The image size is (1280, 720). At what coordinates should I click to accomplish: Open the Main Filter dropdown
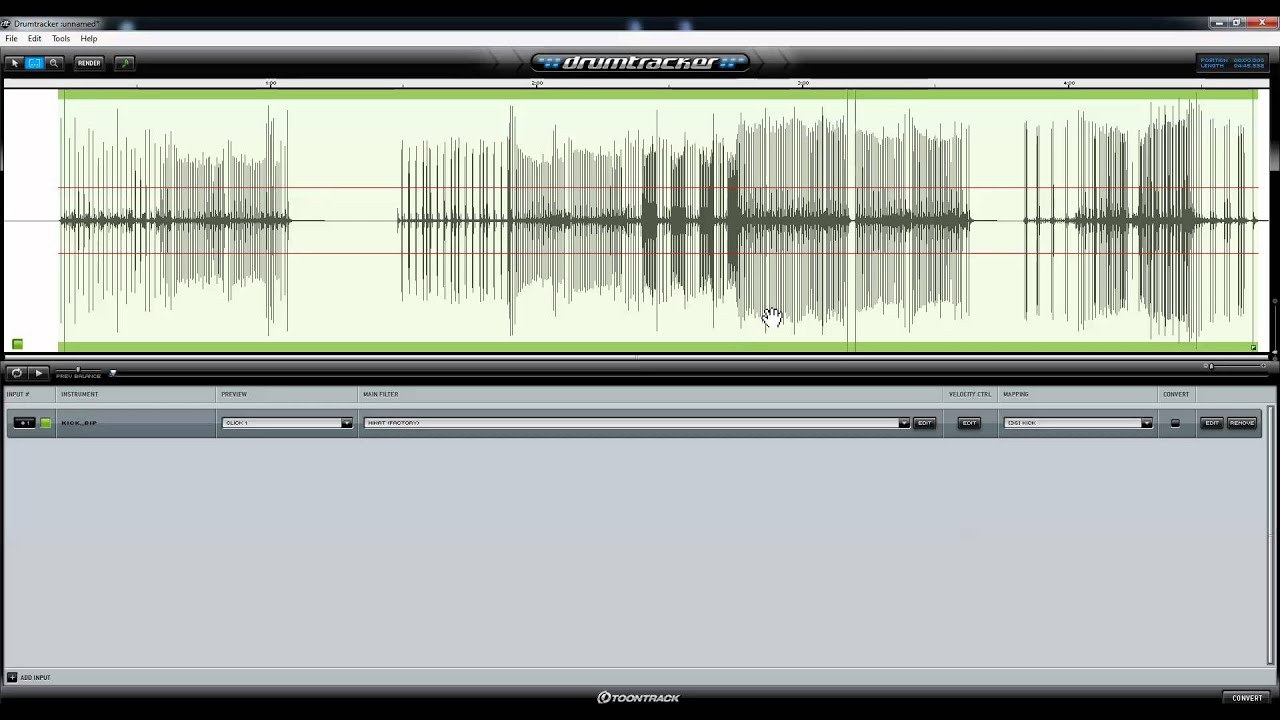[x=637, y=423]
